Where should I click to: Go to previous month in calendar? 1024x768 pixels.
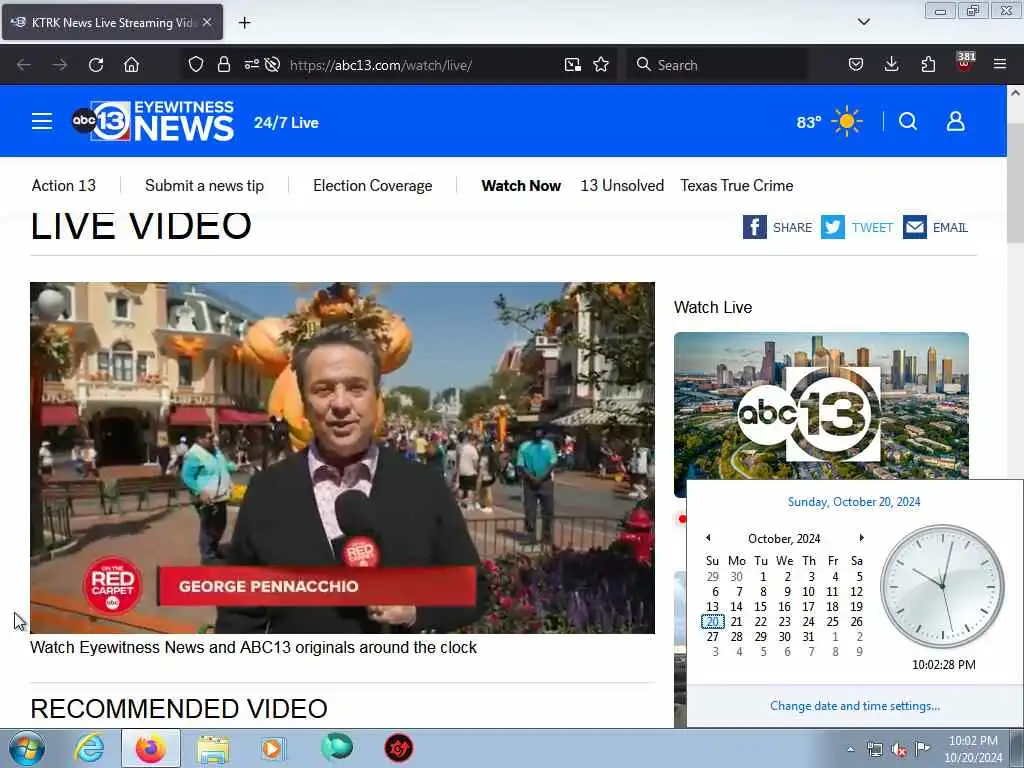(x=708, y=537)
